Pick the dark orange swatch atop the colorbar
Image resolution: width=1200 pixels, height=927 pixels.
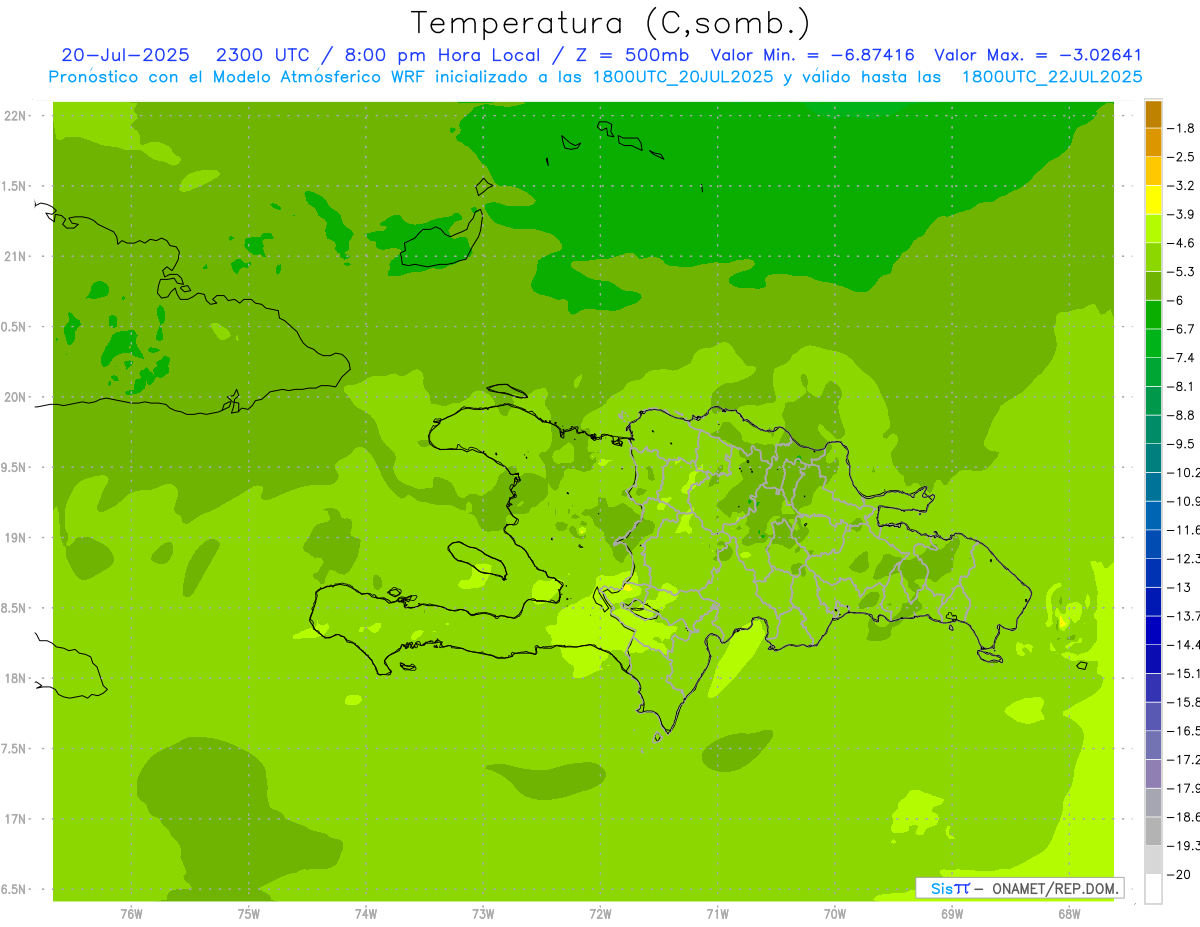coord(1153,114)
